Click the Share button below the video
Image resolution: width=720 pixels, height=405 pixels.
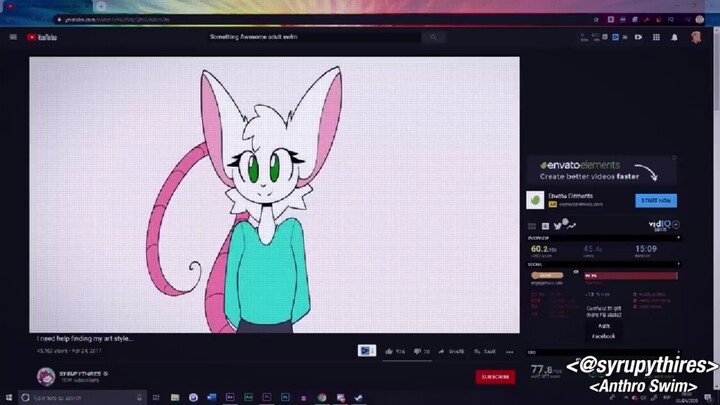click(452, 351)
